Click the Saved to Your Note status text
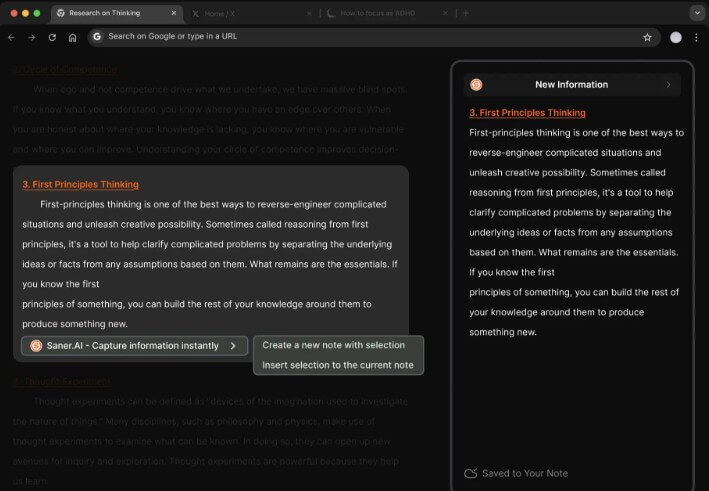Viewport: 709px width, 491px height. (525, 473)
